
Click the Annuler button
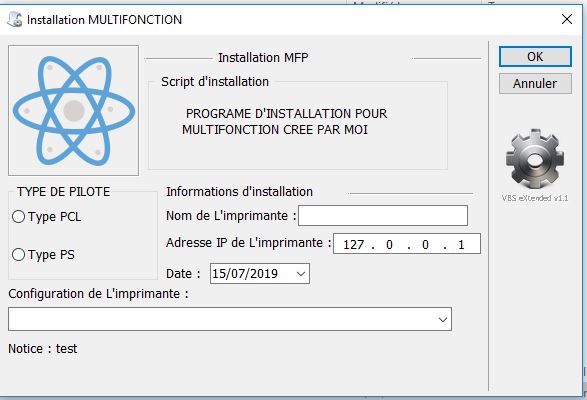coord(535,84)
